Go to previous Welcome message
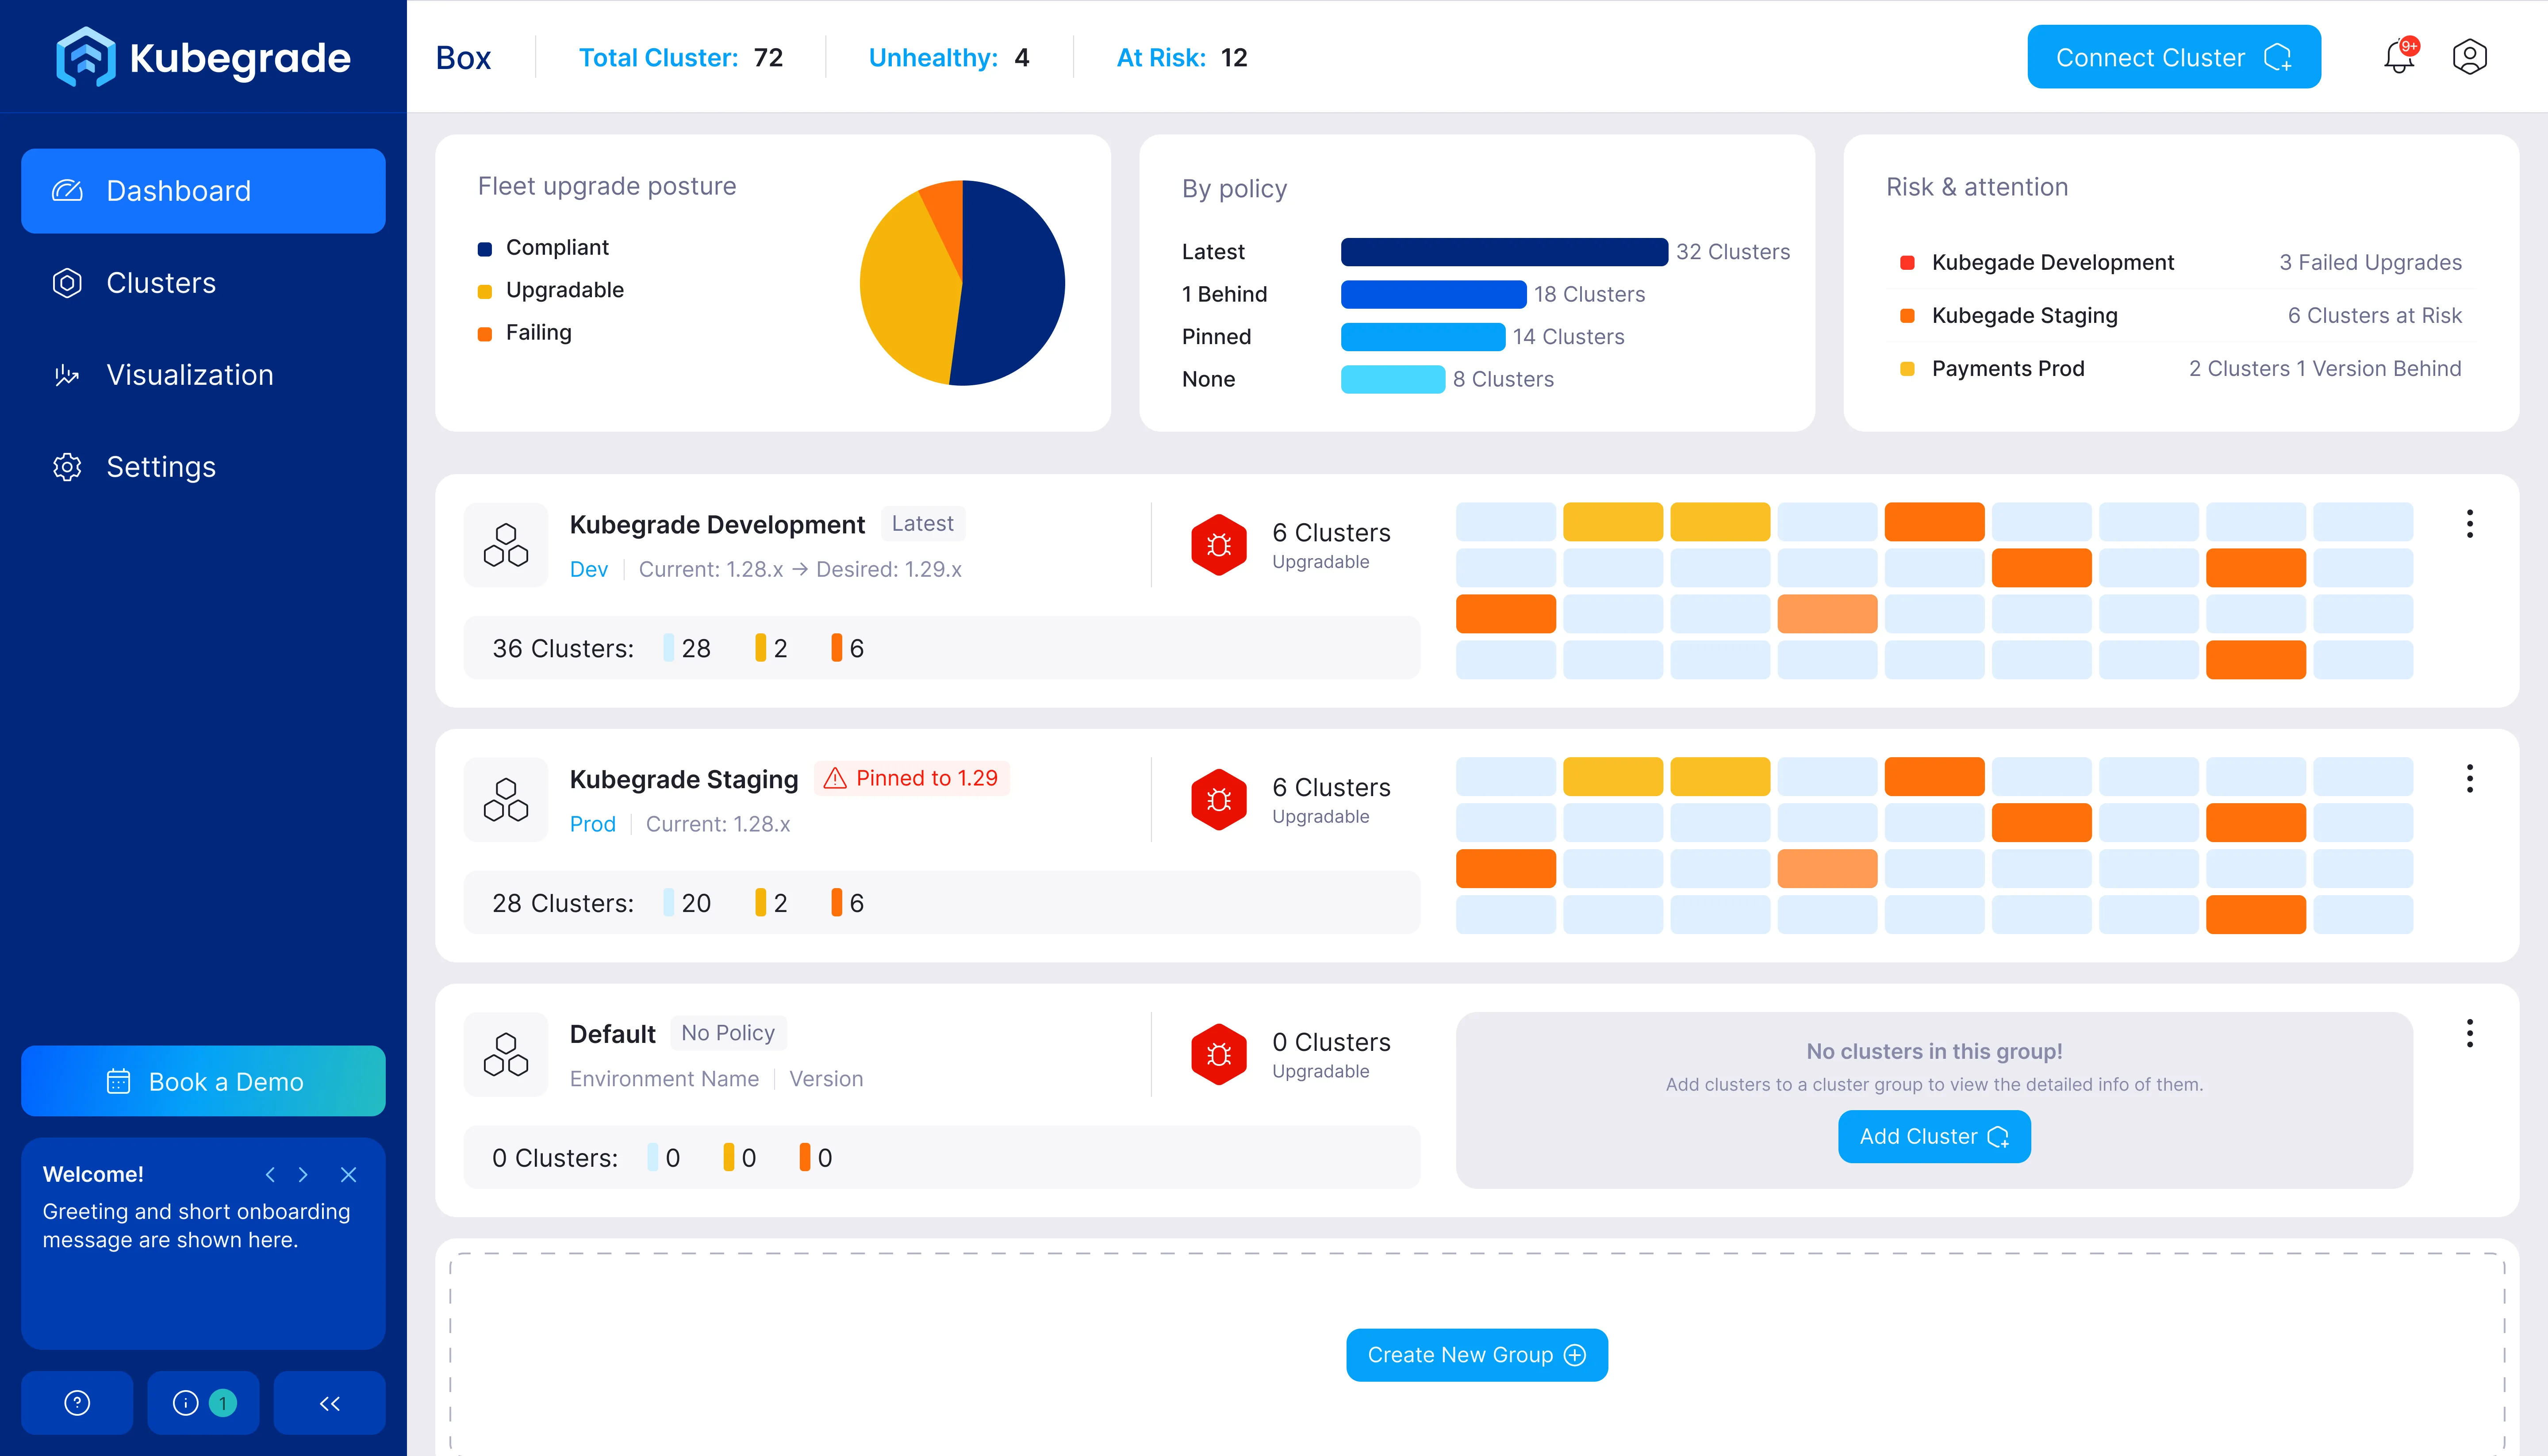 click(x=270, y=1175)
